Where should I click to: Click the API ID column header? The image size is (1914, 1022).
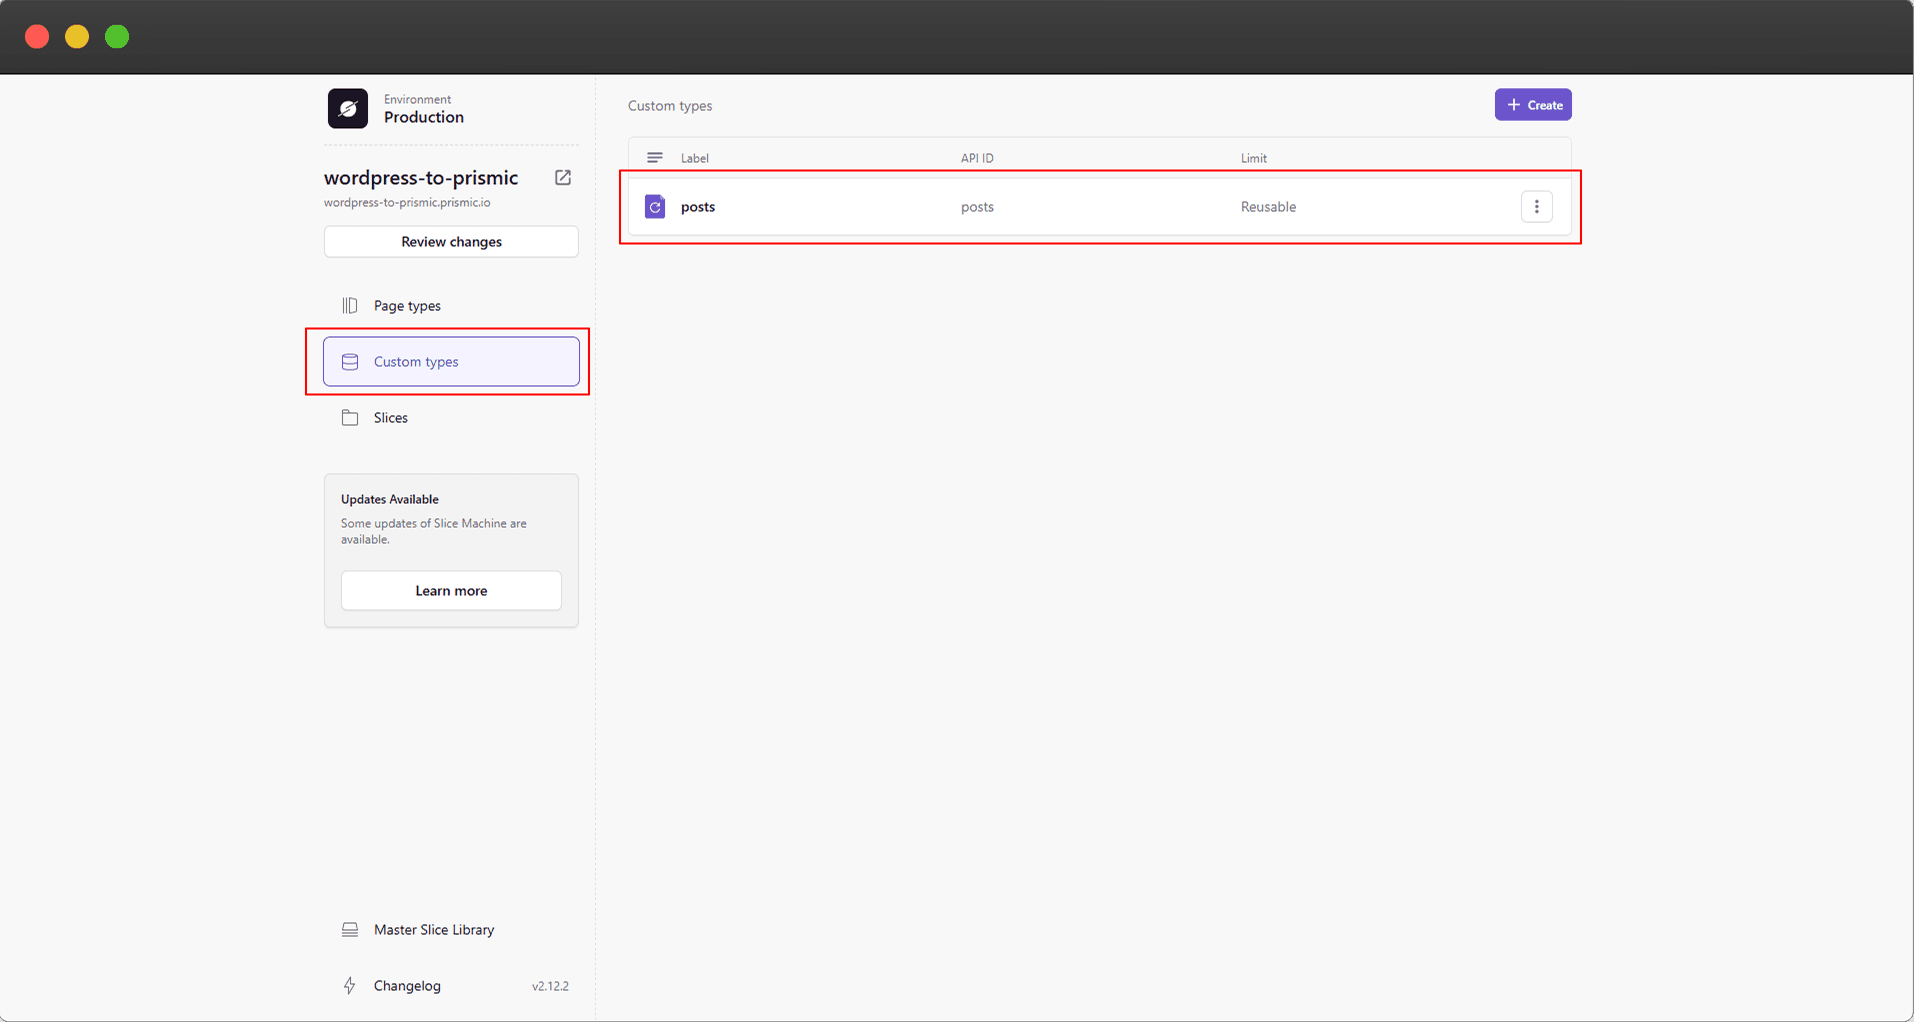977,158
